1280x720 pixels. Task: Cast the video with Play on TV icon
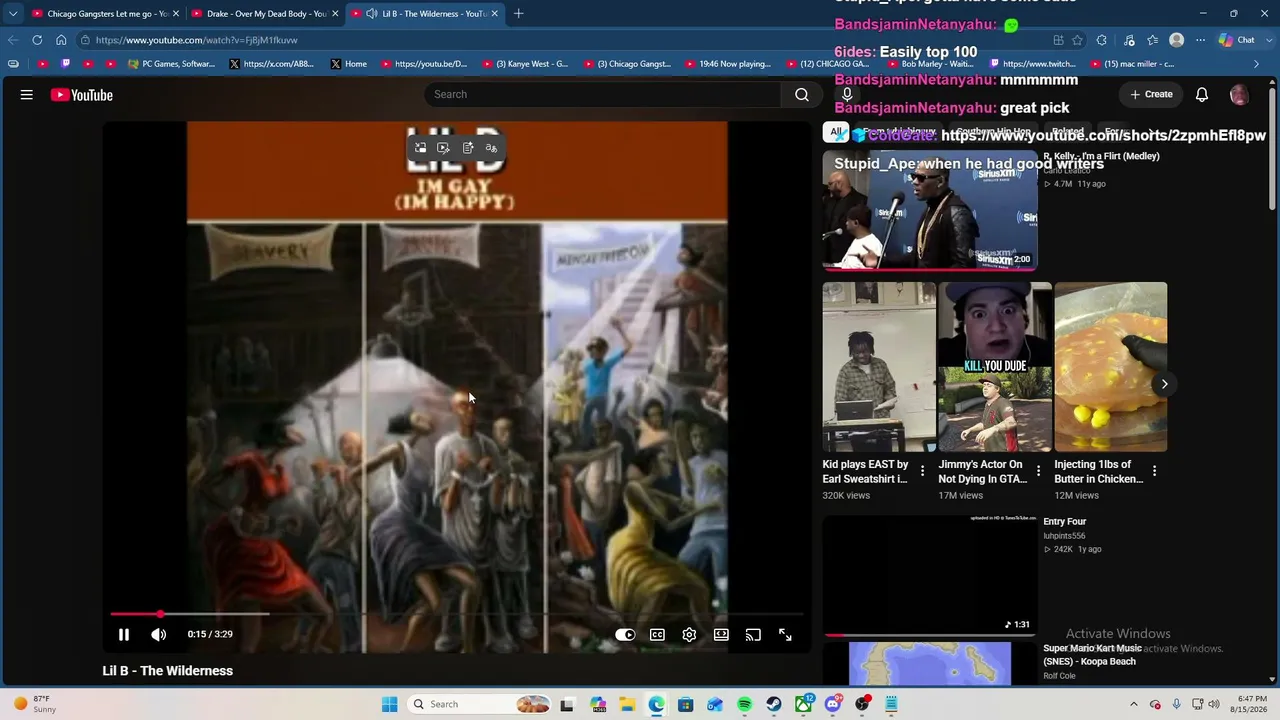tap(753, 634)
